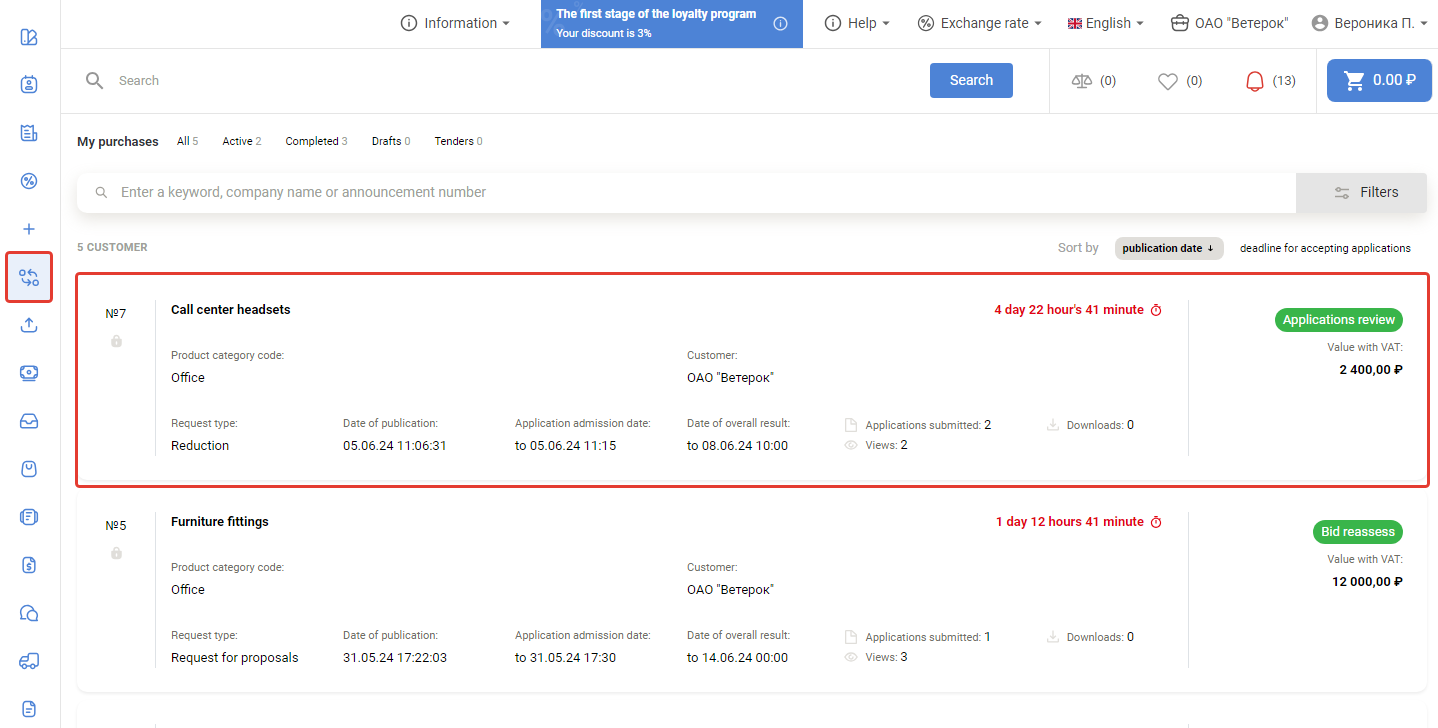Click the blue Search button
The image size is (1438, 728).
[x=971, y=81]
